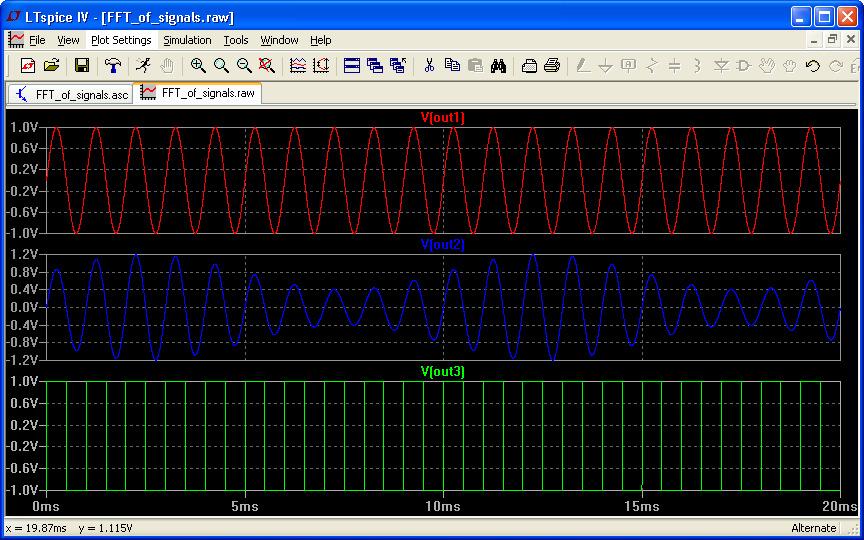Open Print Setup icon
Viewport: 864px width, 540px height.
(x=529, y=66)
